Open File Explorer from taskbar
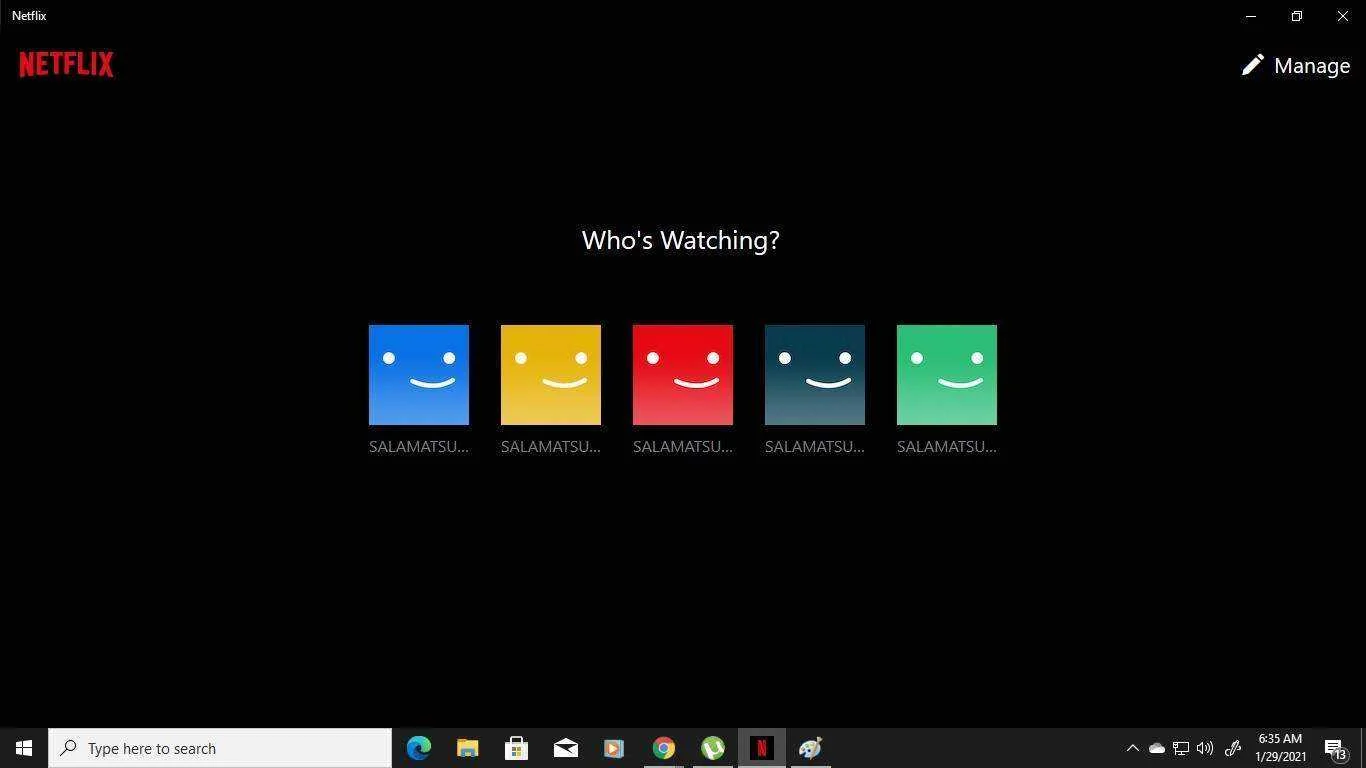The height and width of the screenshot is (768, 1366). click(468, 748)
